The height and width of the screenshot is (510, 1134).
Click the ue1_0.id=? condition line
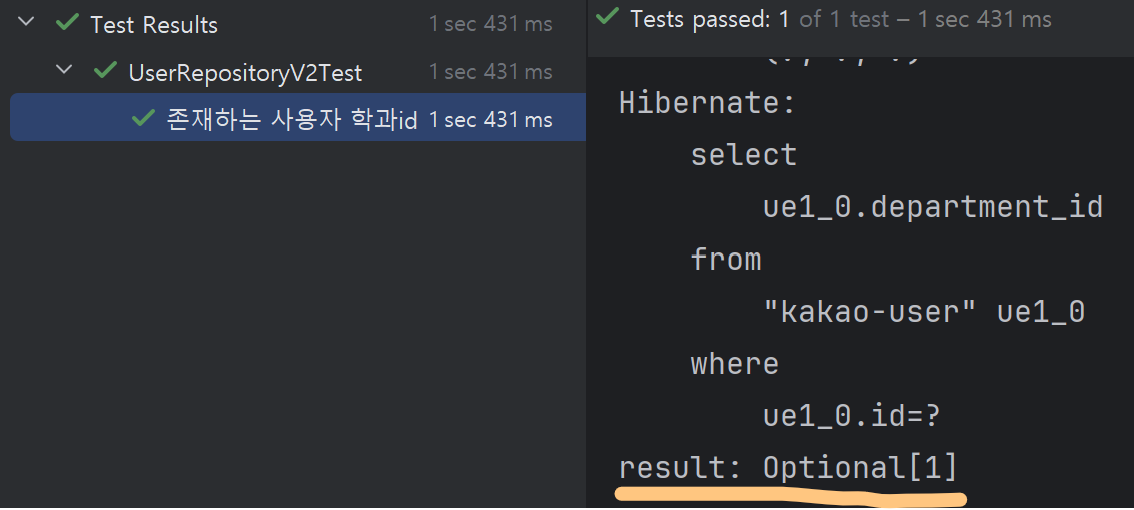pos(852,416)
